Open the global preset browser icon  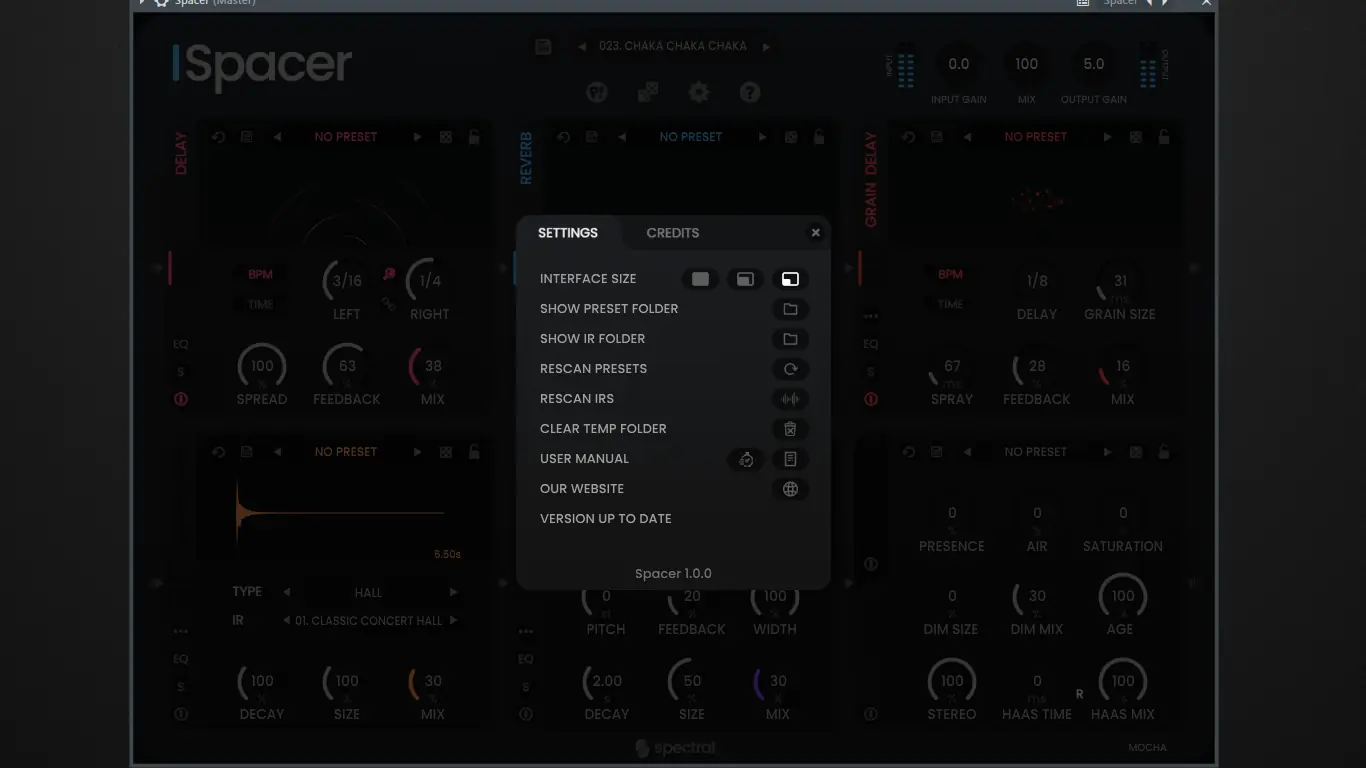[x=543, y=46]
